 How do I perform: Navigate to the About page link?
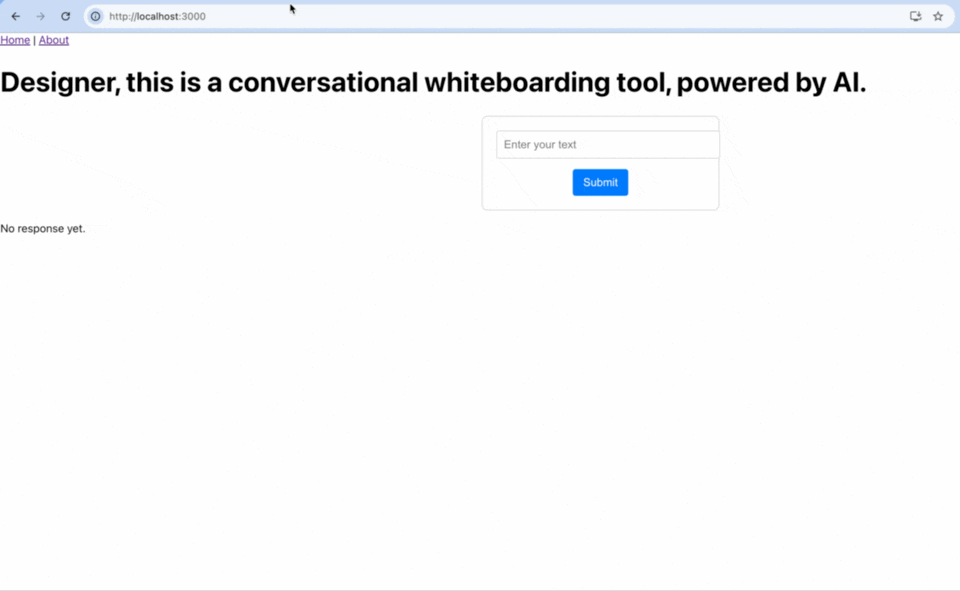(54, 40)
